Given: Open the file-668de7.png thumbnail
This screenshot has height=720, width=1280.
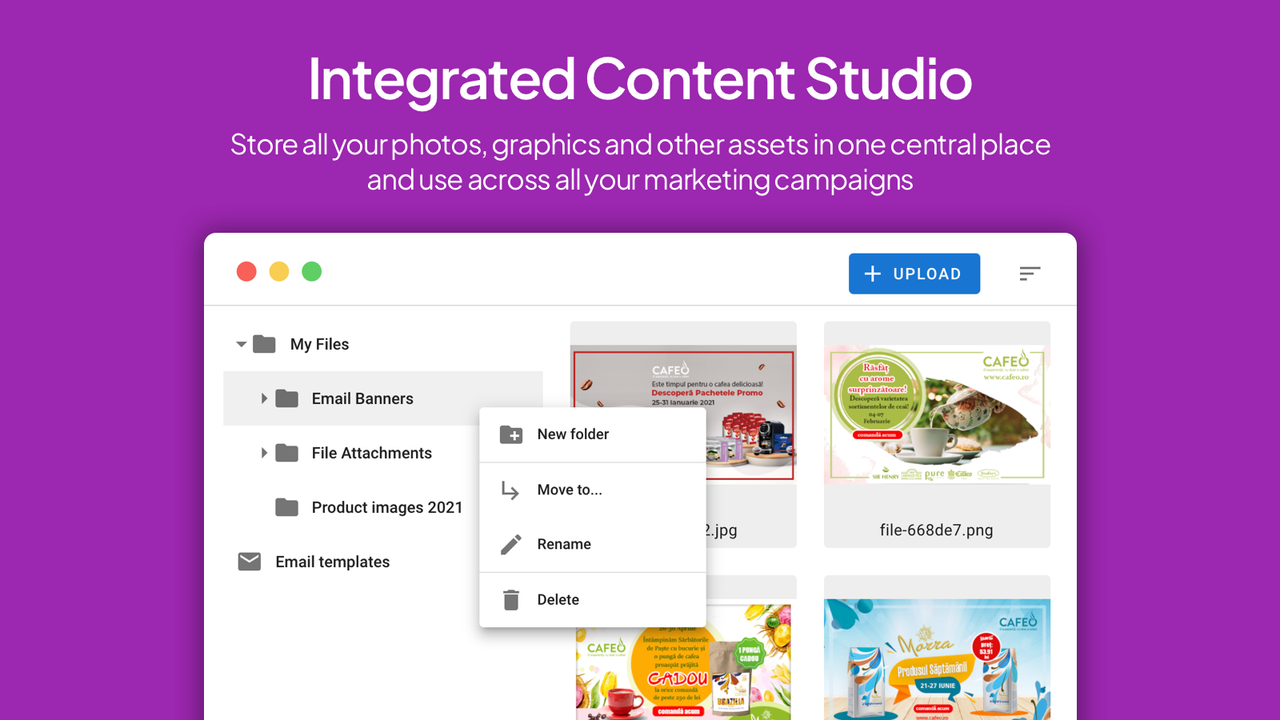Looking at the screenshot, I should pos(936,430).
